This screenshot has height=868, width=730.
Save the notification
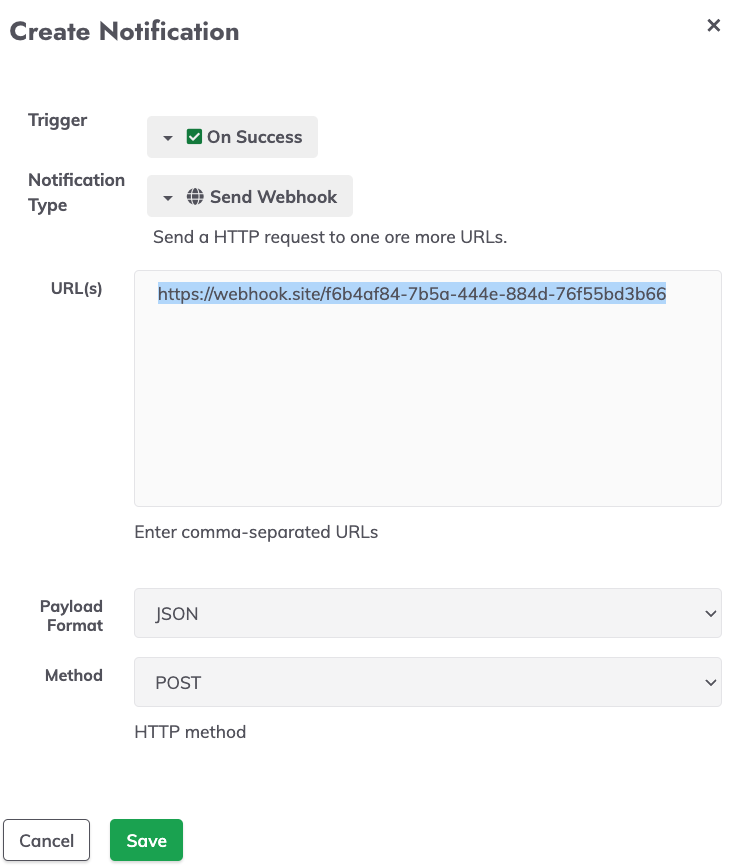(146, 840)
